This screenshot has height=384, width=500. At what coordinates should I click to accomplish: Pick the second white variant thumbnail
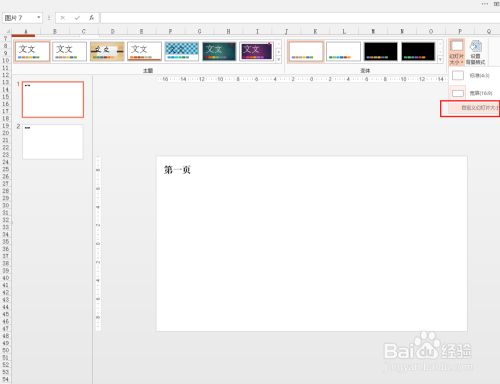point(343,52)
